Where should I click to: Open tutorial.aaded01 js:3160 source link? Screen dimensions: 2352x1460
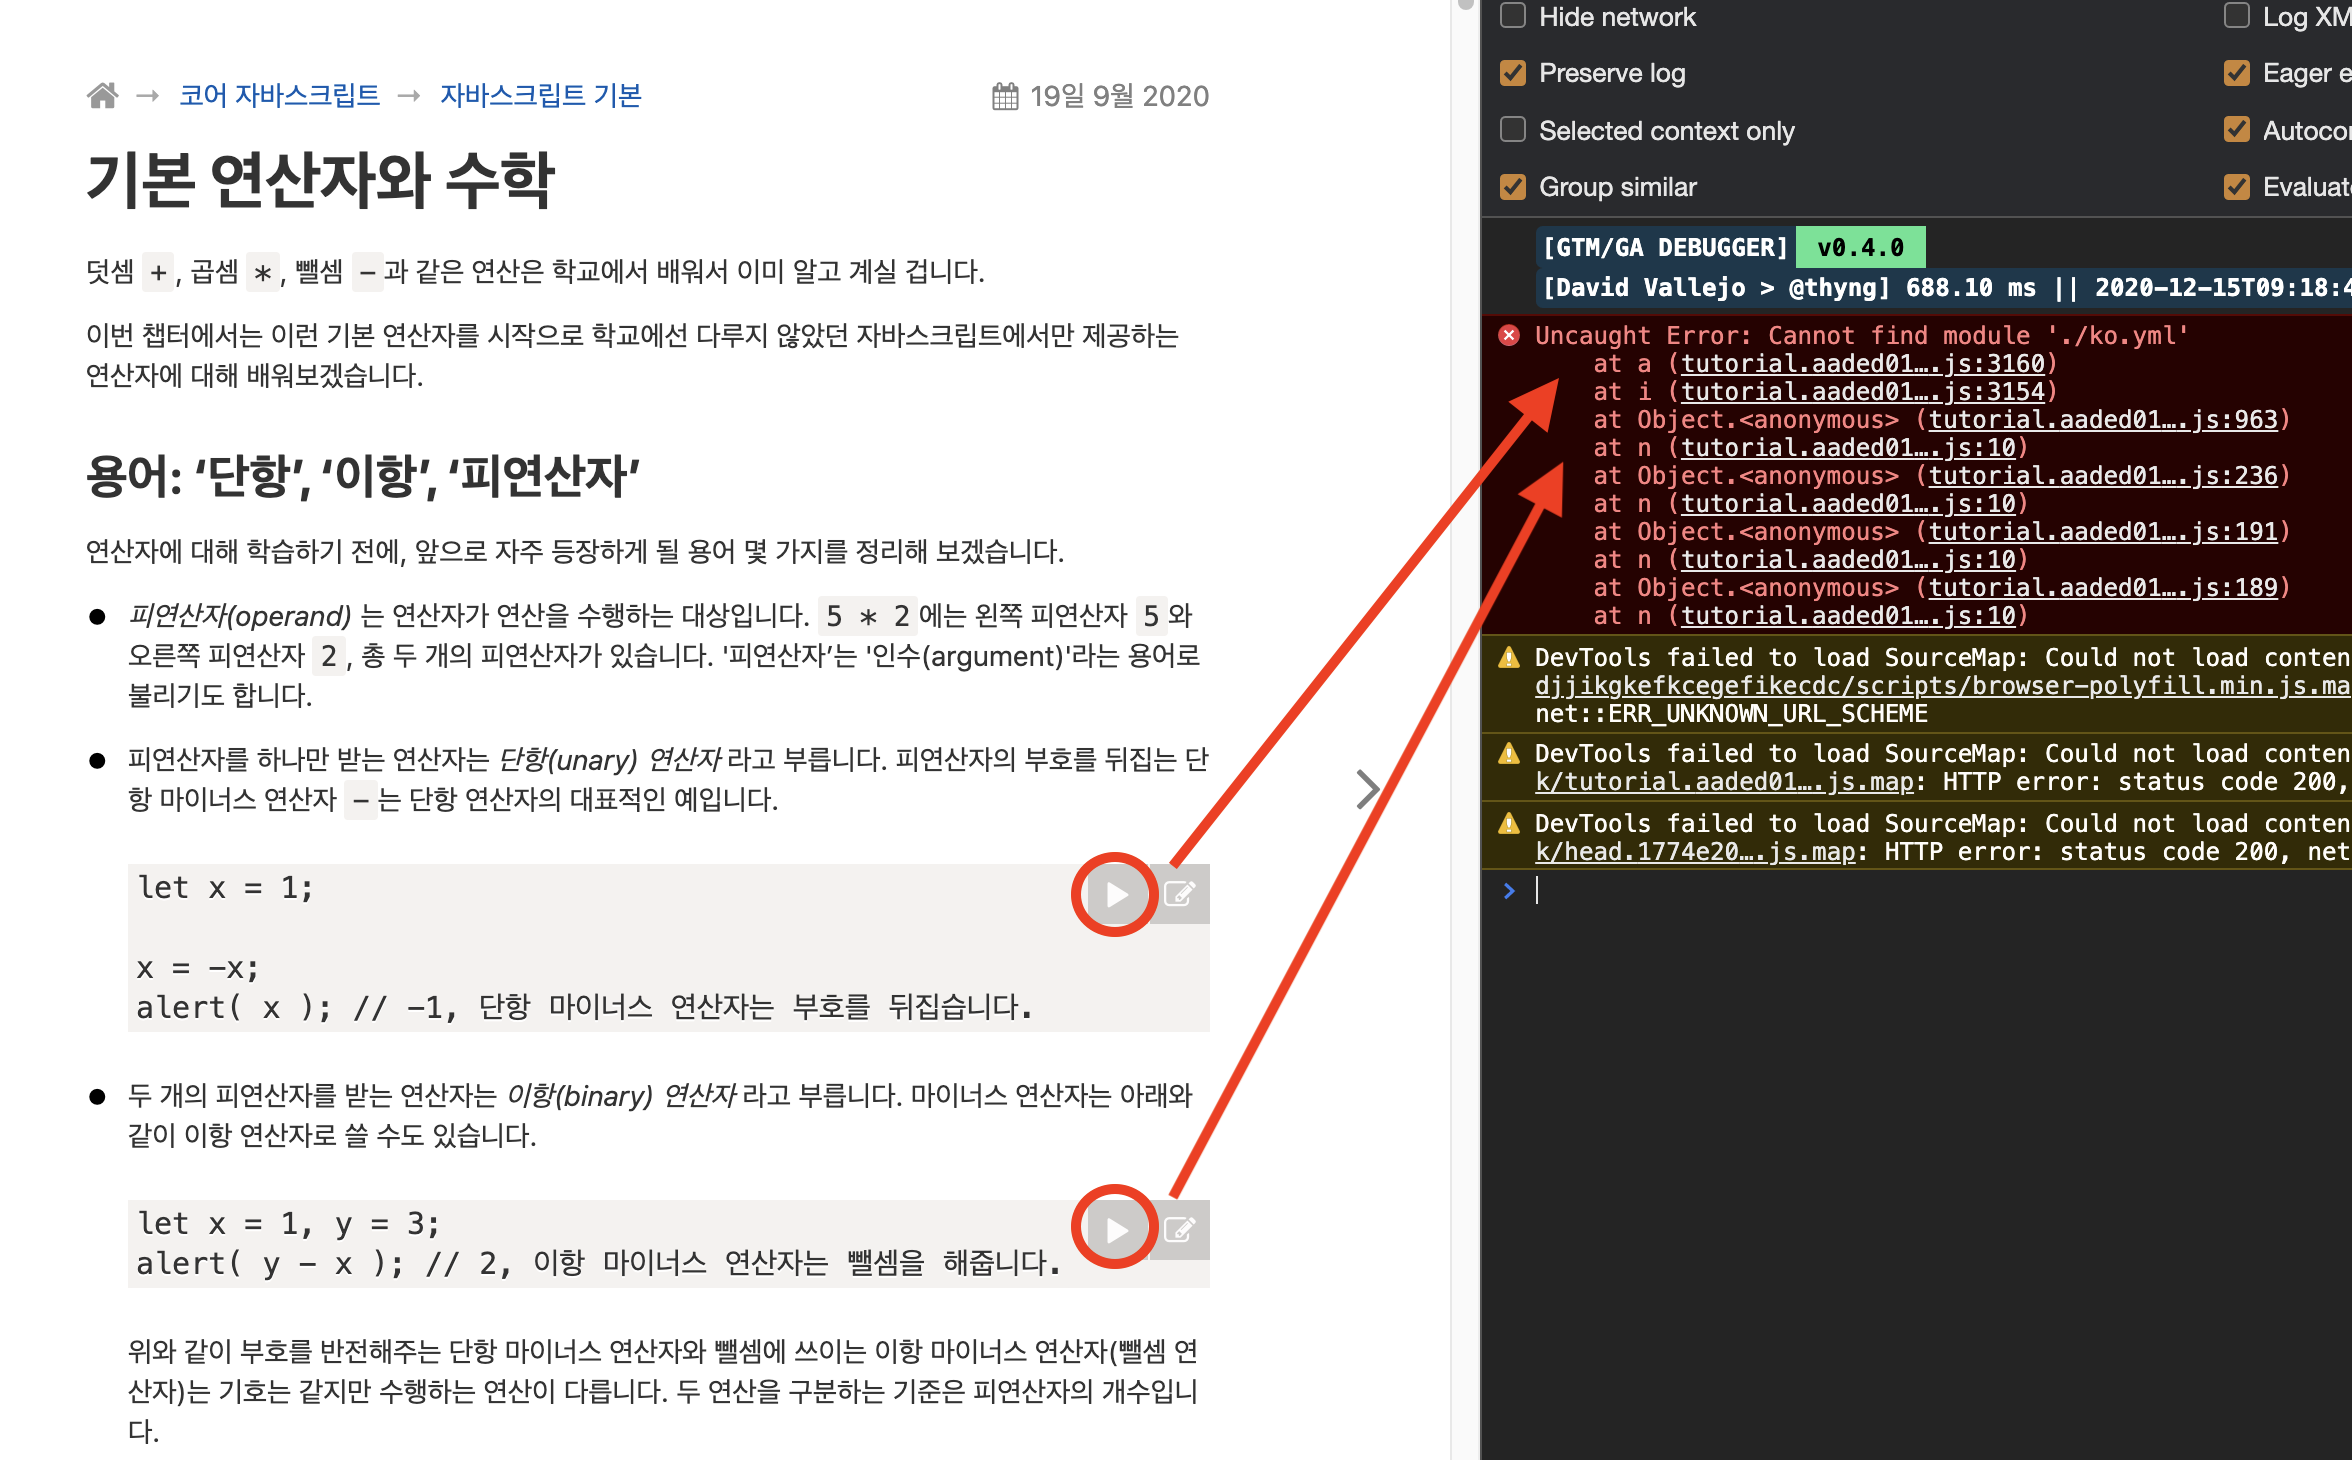point(1862,364)
